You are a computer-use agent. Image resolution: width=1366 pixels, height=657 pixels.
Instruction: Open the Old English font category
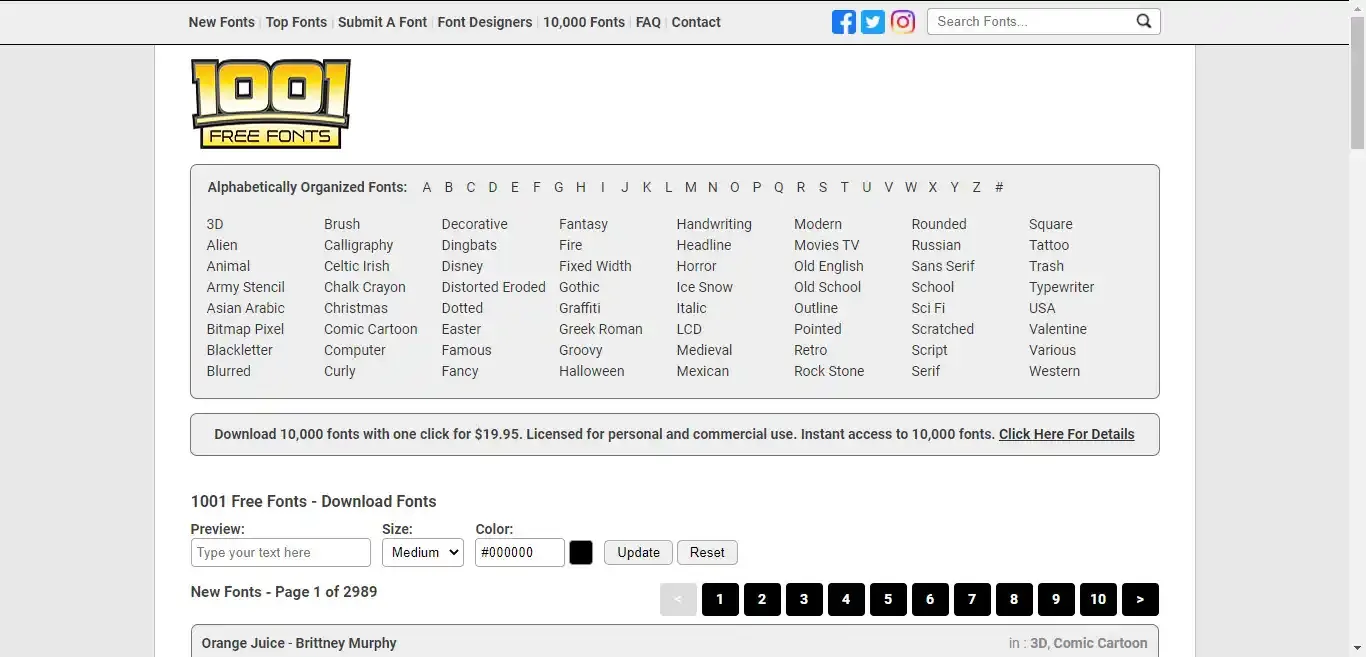(x=829, y=266)
